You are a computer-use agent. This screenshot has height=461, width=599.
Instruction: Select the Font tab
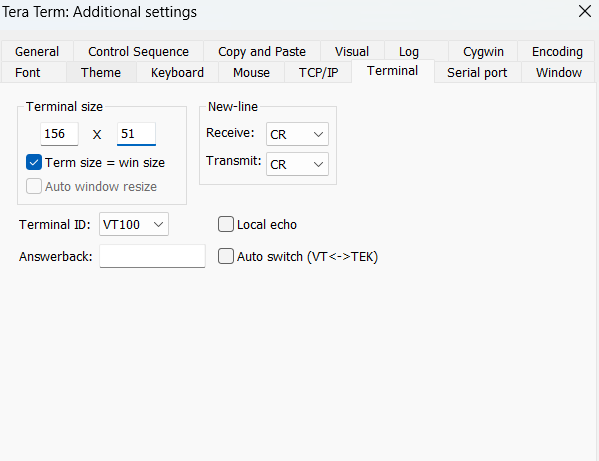(28, 72)
